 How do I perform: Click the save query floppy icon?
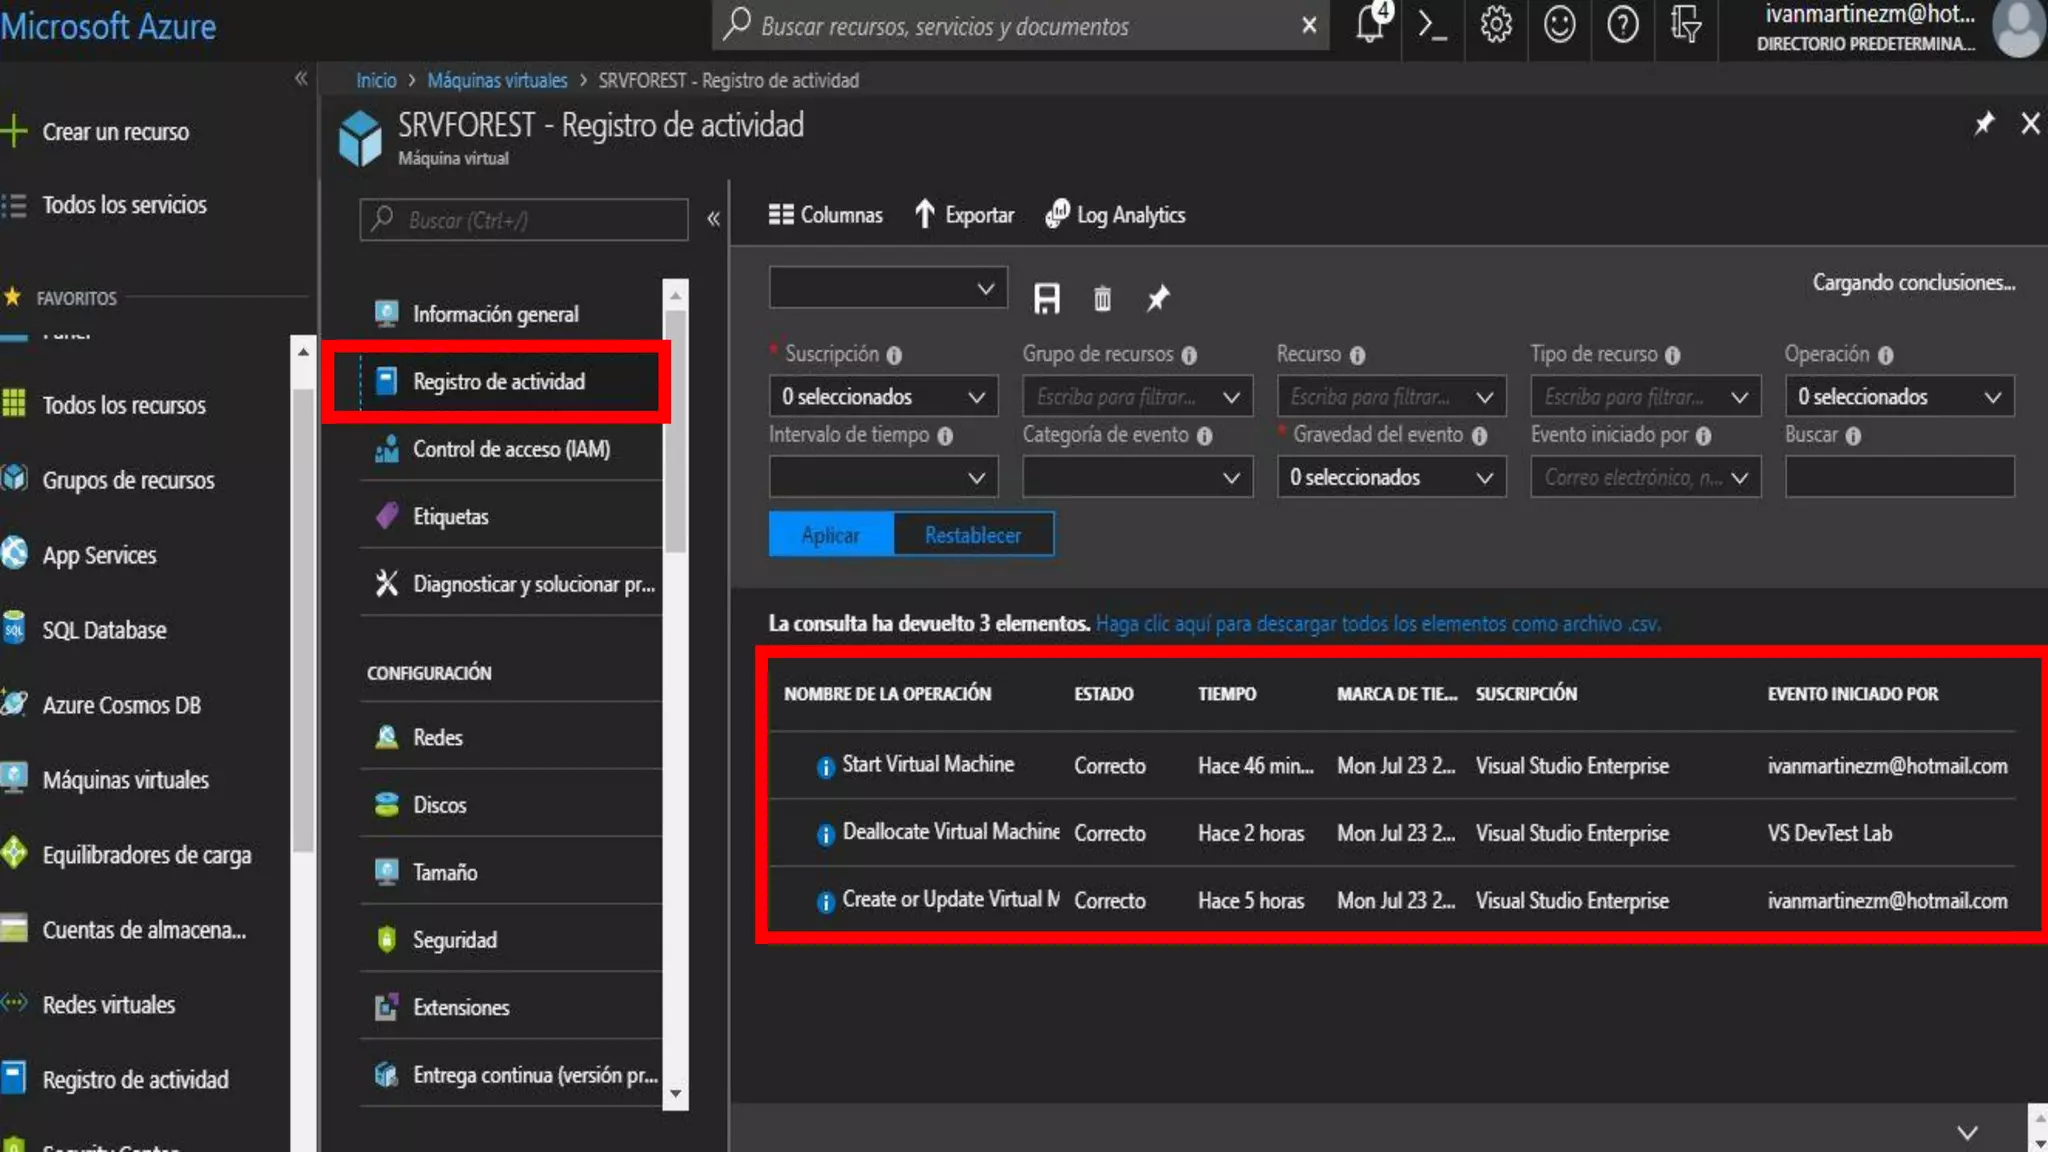[x=1046, y=298]
